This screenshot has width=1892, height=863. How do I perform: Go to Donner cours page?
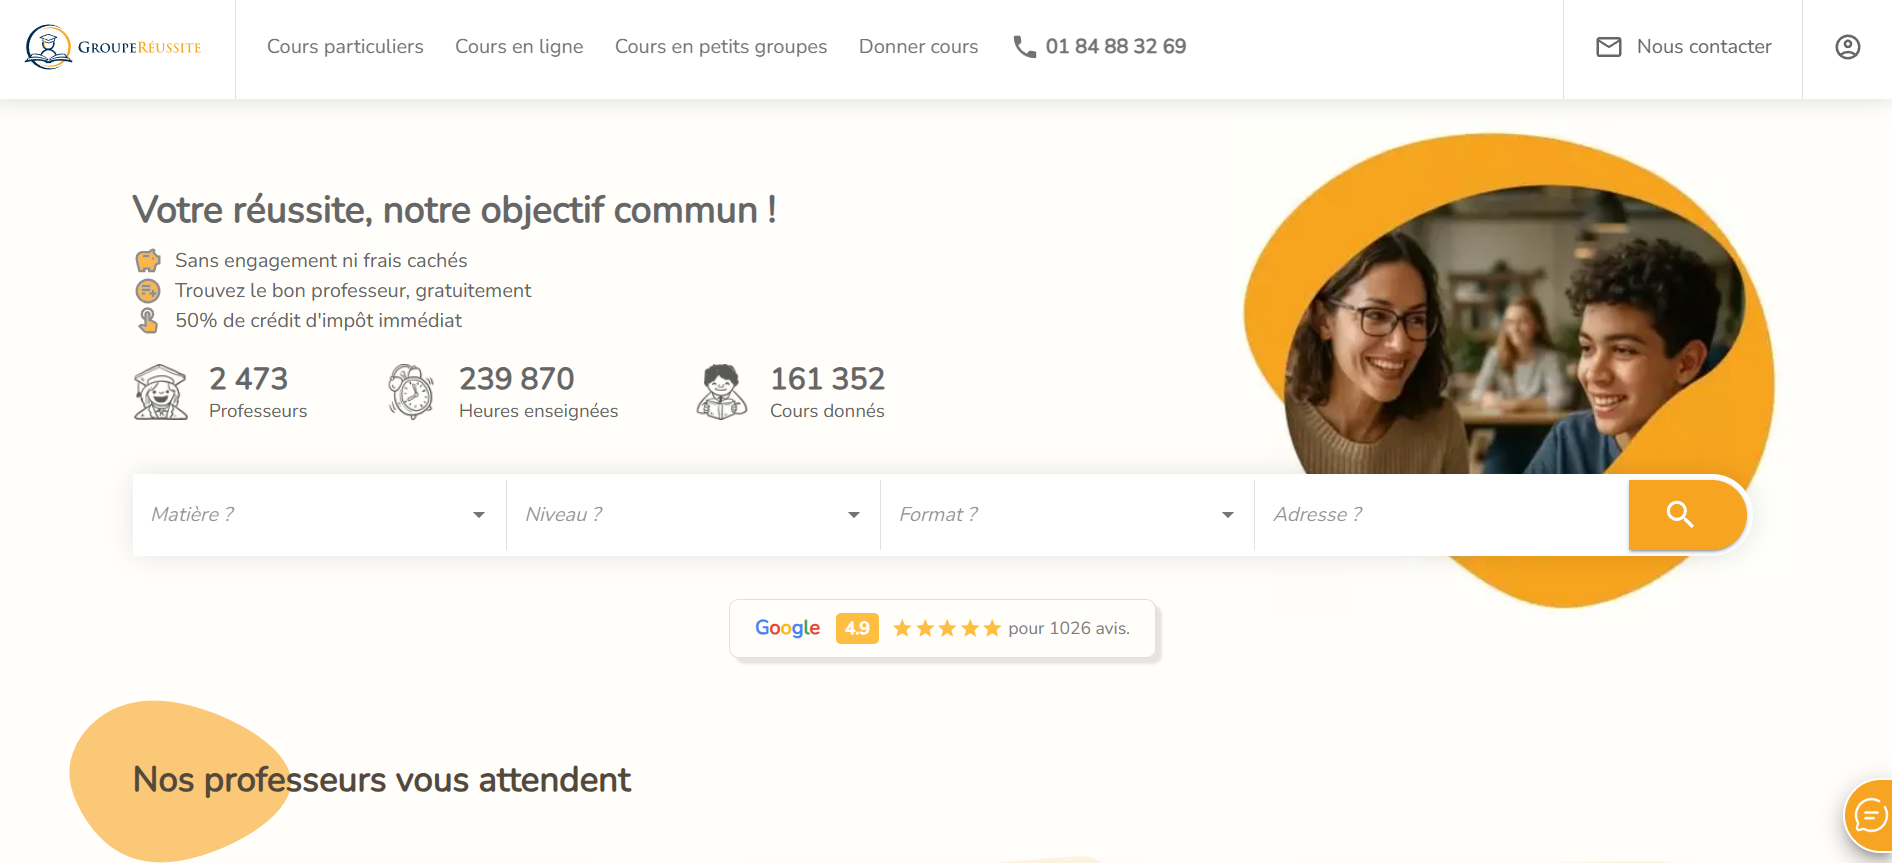click(x=919, y=47)
